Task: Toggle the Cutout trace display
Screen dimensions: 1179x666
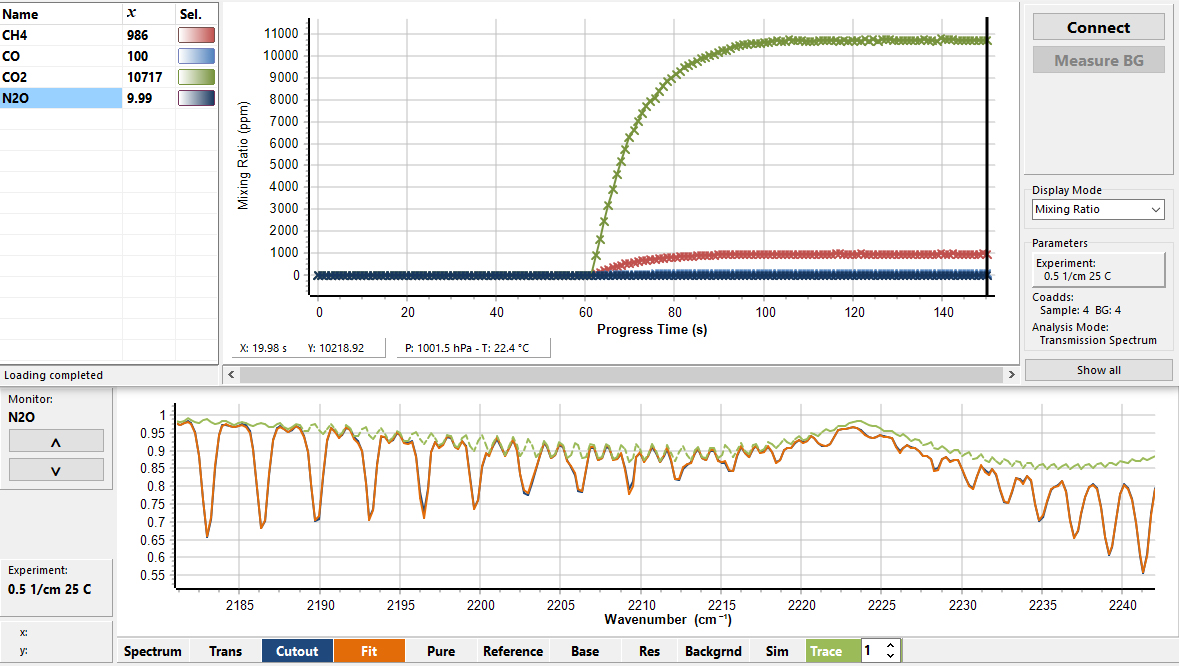Action: pos(297,651)
